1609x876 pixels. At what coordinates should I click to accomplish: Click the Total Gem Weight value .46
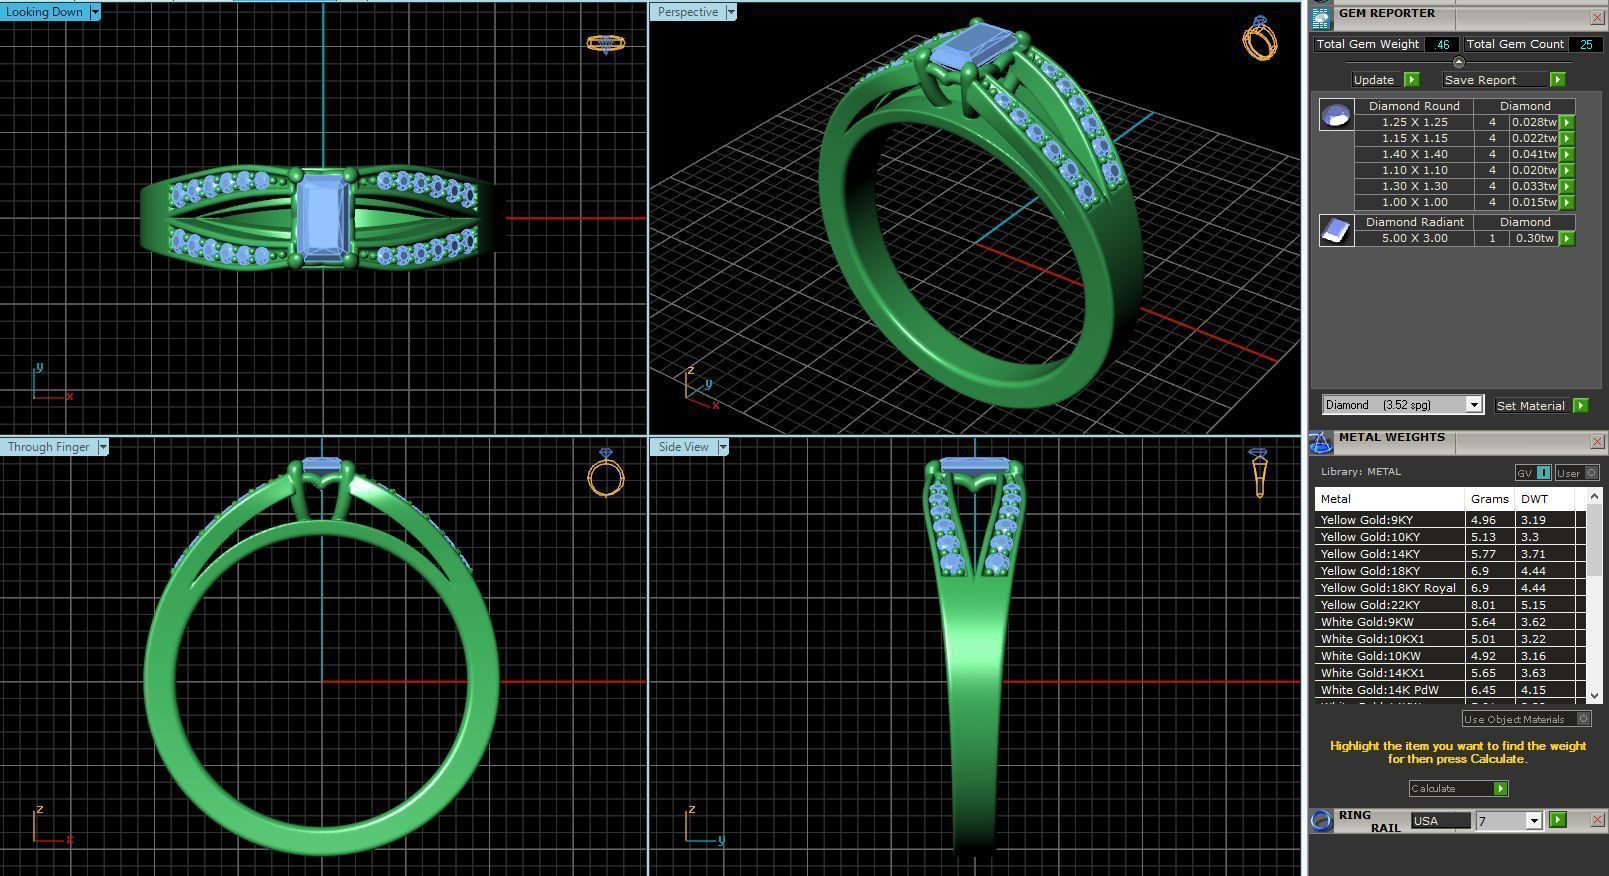1441,44
